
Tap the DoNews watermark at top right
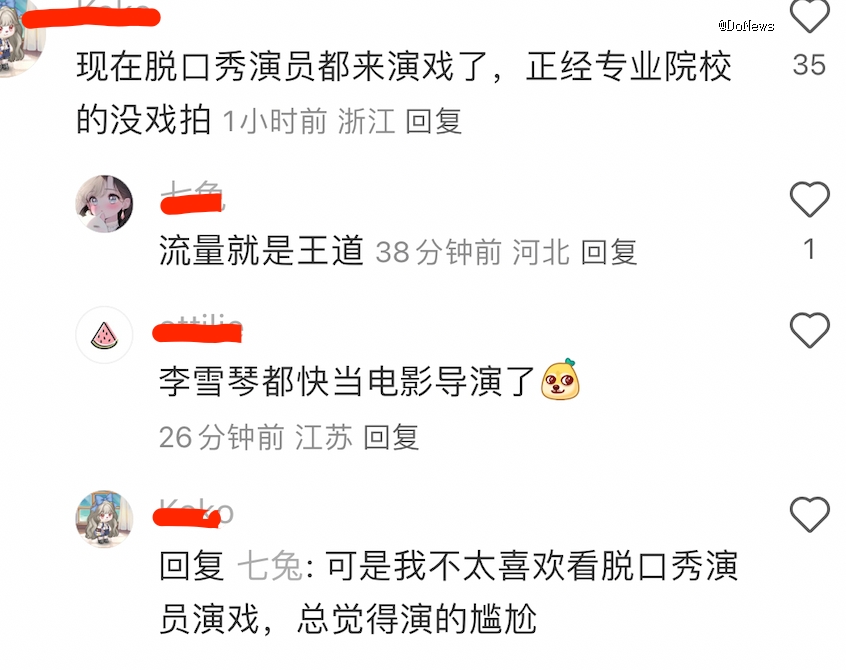746,25
